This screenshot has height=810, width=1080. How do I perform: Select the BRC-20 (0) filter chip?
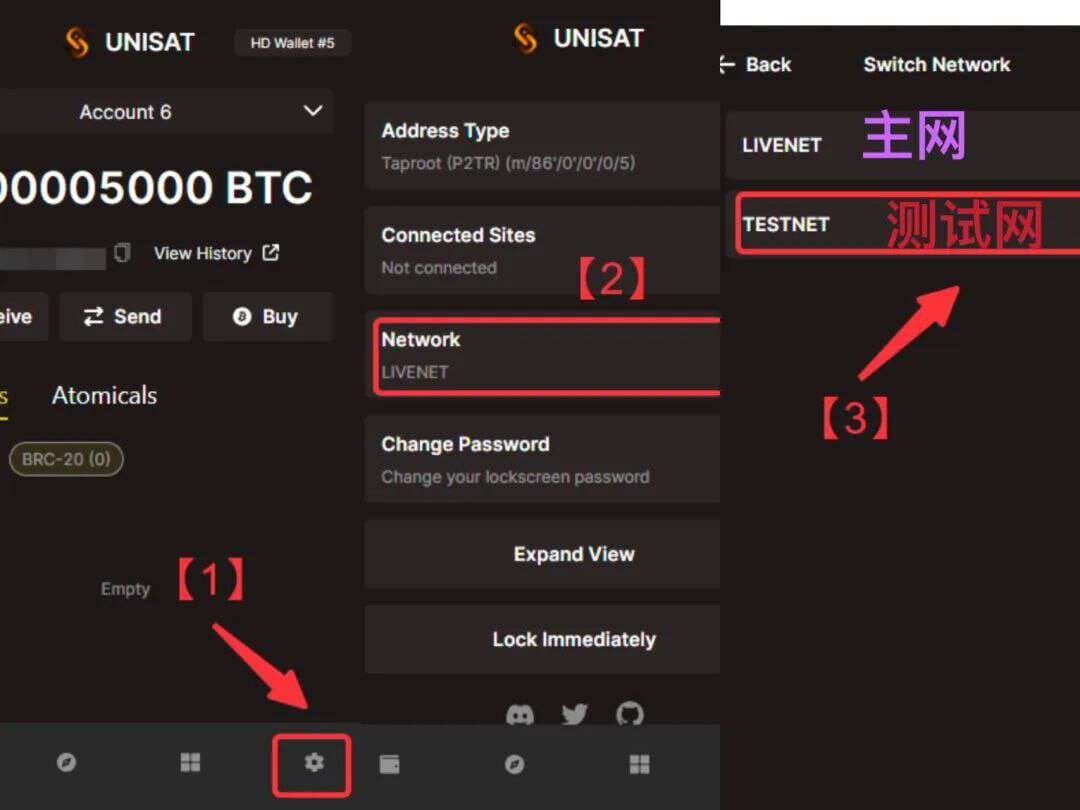tap(66, 459)
